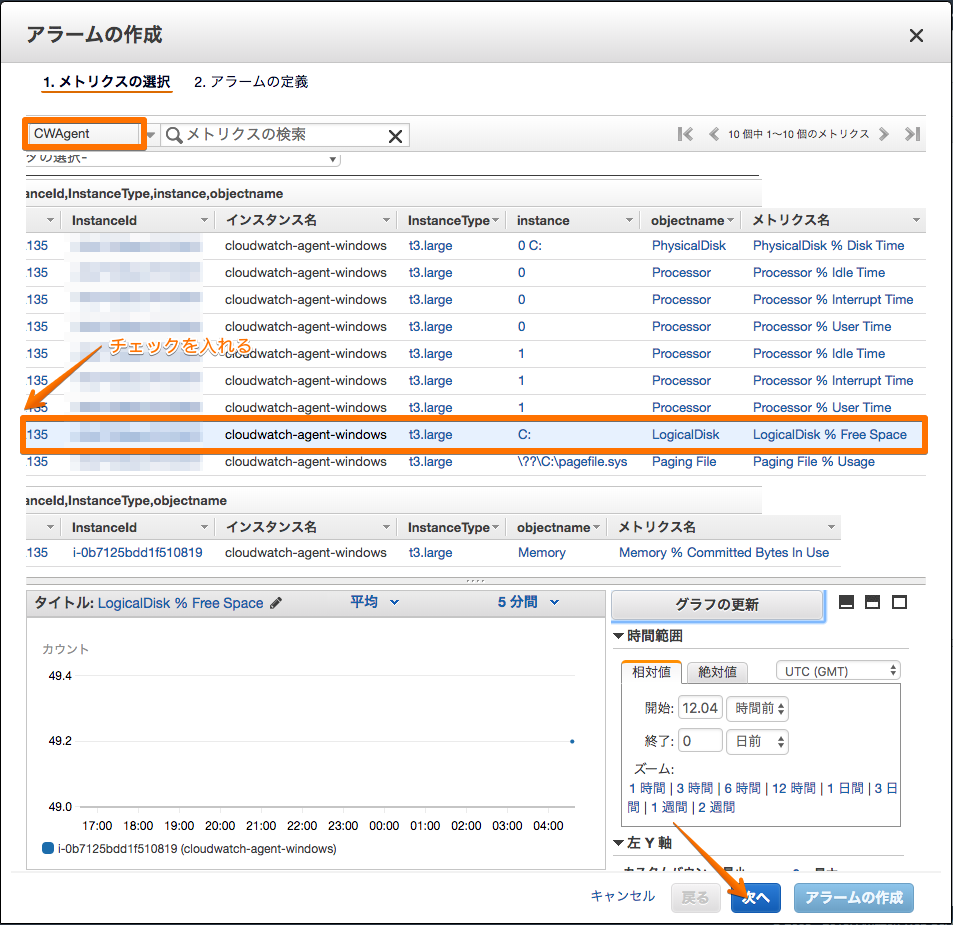This screenshot has height=925, width=953.
Task: Select the legend-below graph layout icon
Action: click(x=846, y=601)
